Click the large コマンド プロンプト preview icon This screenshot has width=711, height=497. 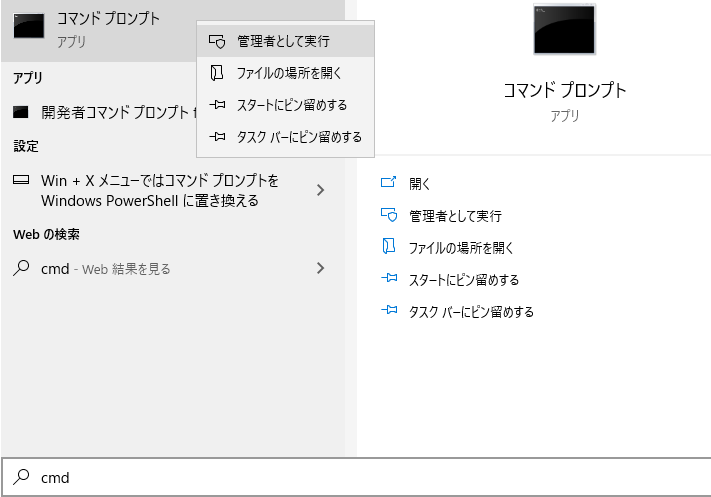[564, 29]
